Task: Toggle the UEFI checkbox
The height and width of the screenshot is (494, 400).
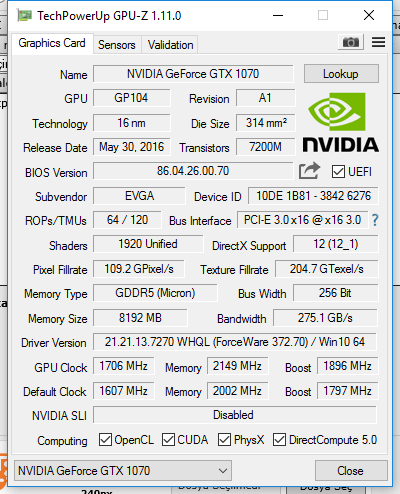Action: point(338,172)
